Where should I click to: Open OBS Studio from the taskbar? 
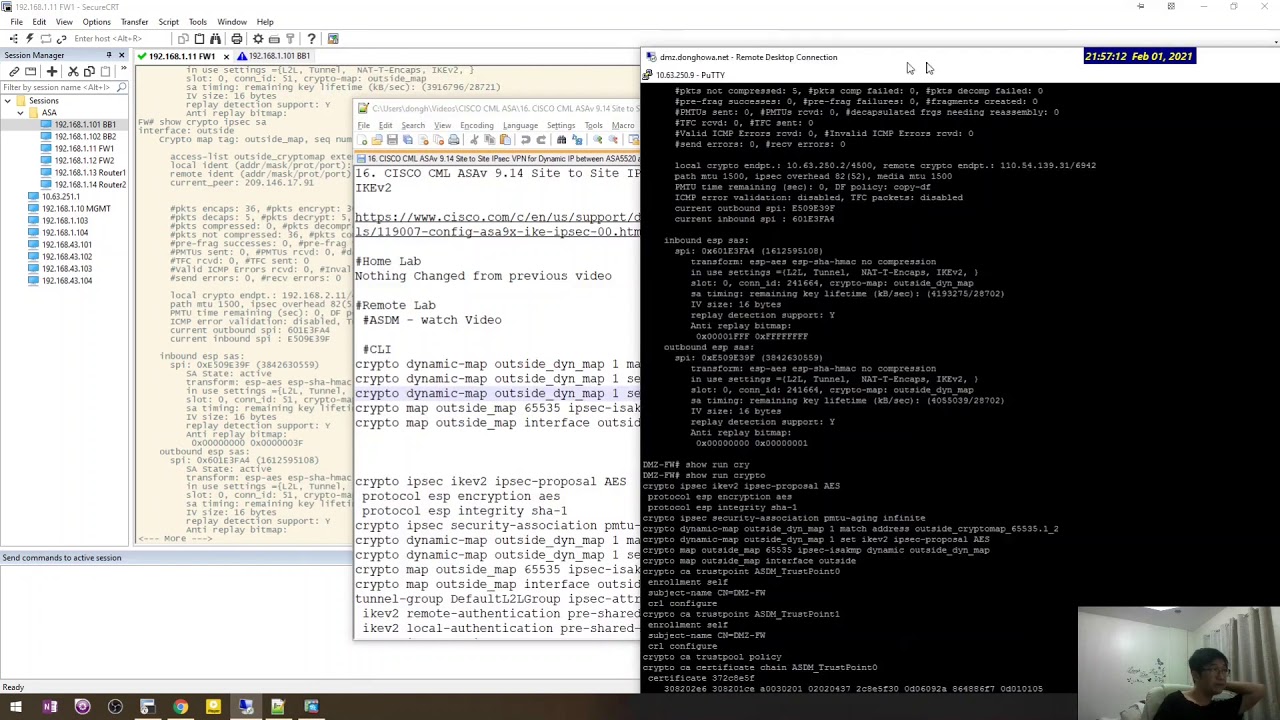115,708
